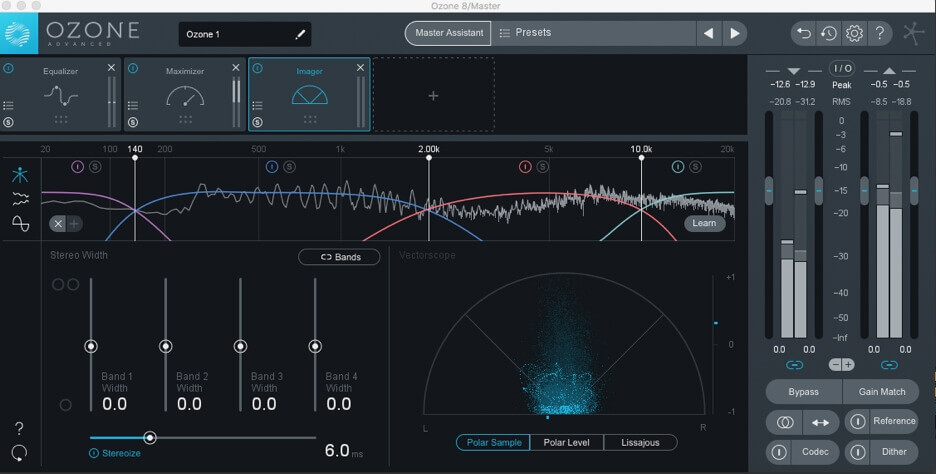Go to next preset arrow
This screenshot has width=936, height=474.
pos(735,33)
